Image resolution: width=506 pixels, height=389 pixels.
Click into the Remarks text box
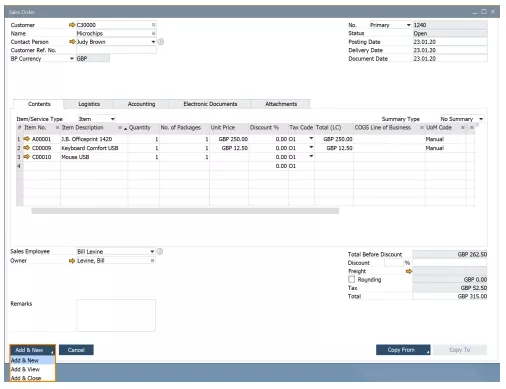[116, 315]
